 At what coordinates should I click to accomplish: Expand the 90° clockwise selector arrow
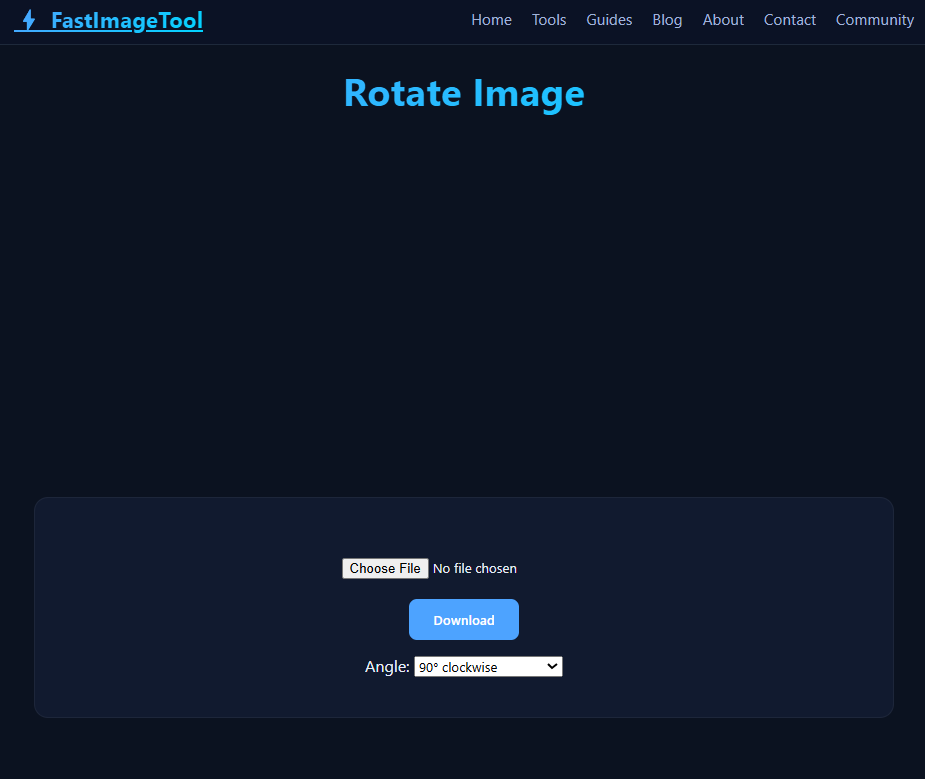(552, 666)
